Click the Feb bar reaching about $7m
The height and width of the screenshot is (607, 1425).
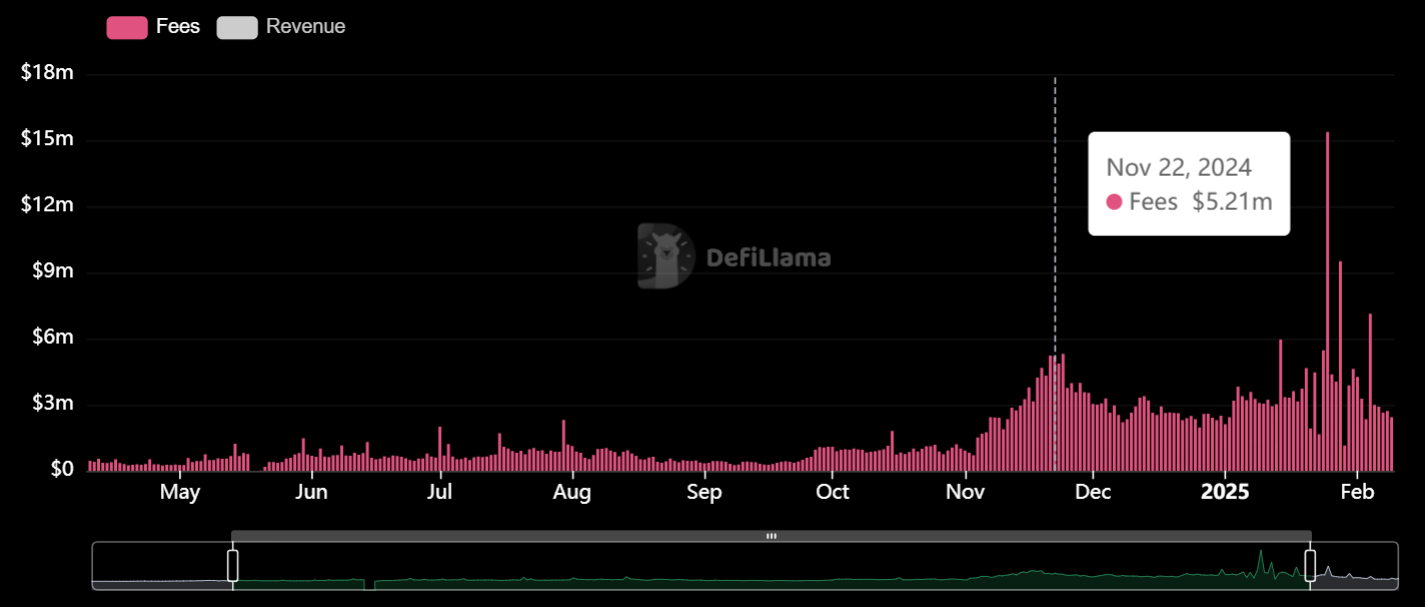click(1370, 392)
